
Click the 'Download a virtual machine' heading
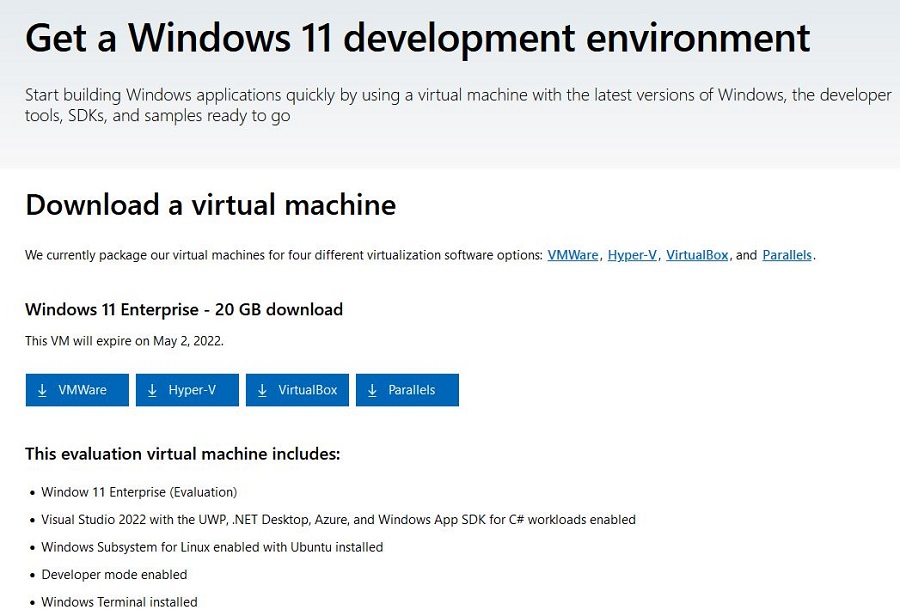point(211,205)
